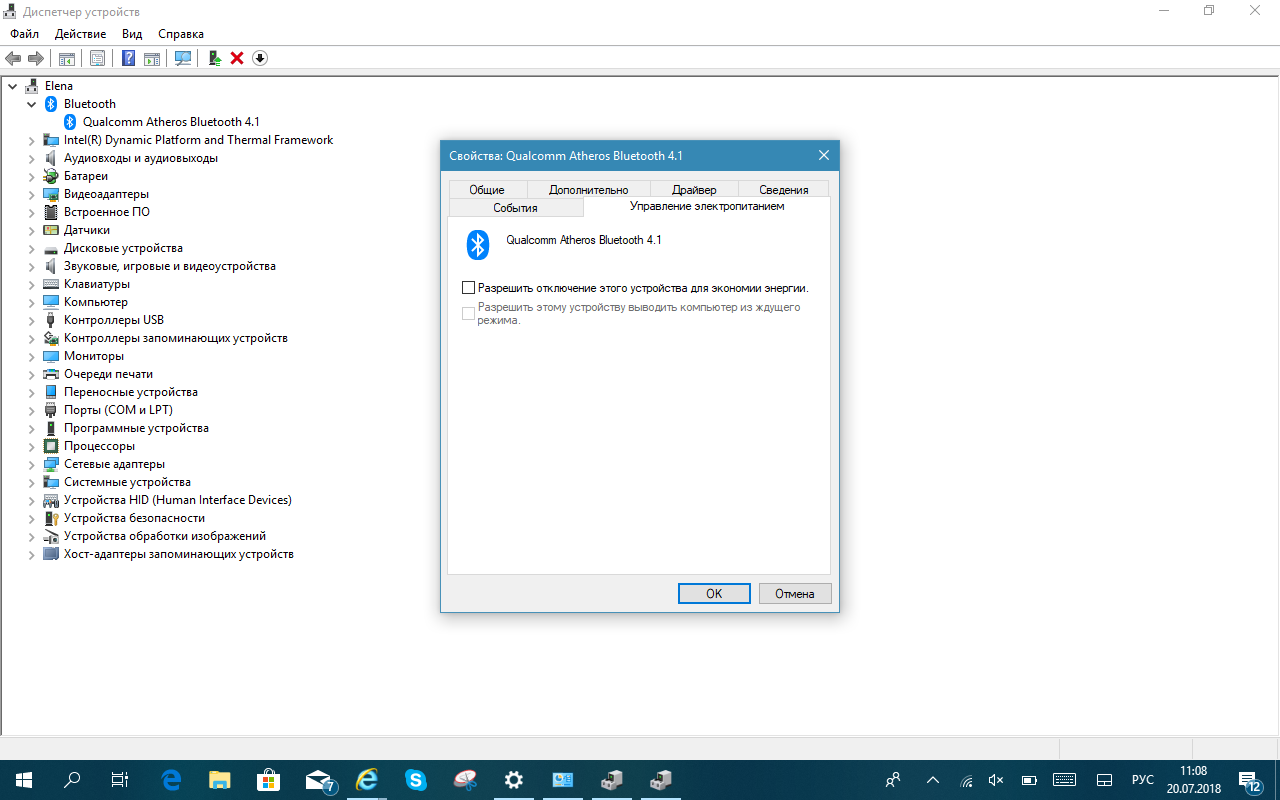This screenshot has width=1280, height=800.
Task: Click the Bluetooth category icon in tree
Action: tap(51, 104)
